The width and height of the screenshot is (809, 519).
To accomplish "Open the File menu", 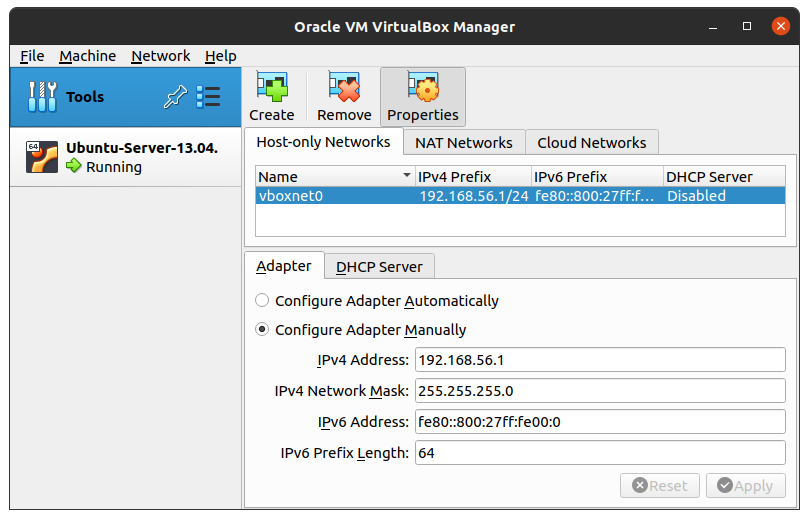I will [32, 56].
